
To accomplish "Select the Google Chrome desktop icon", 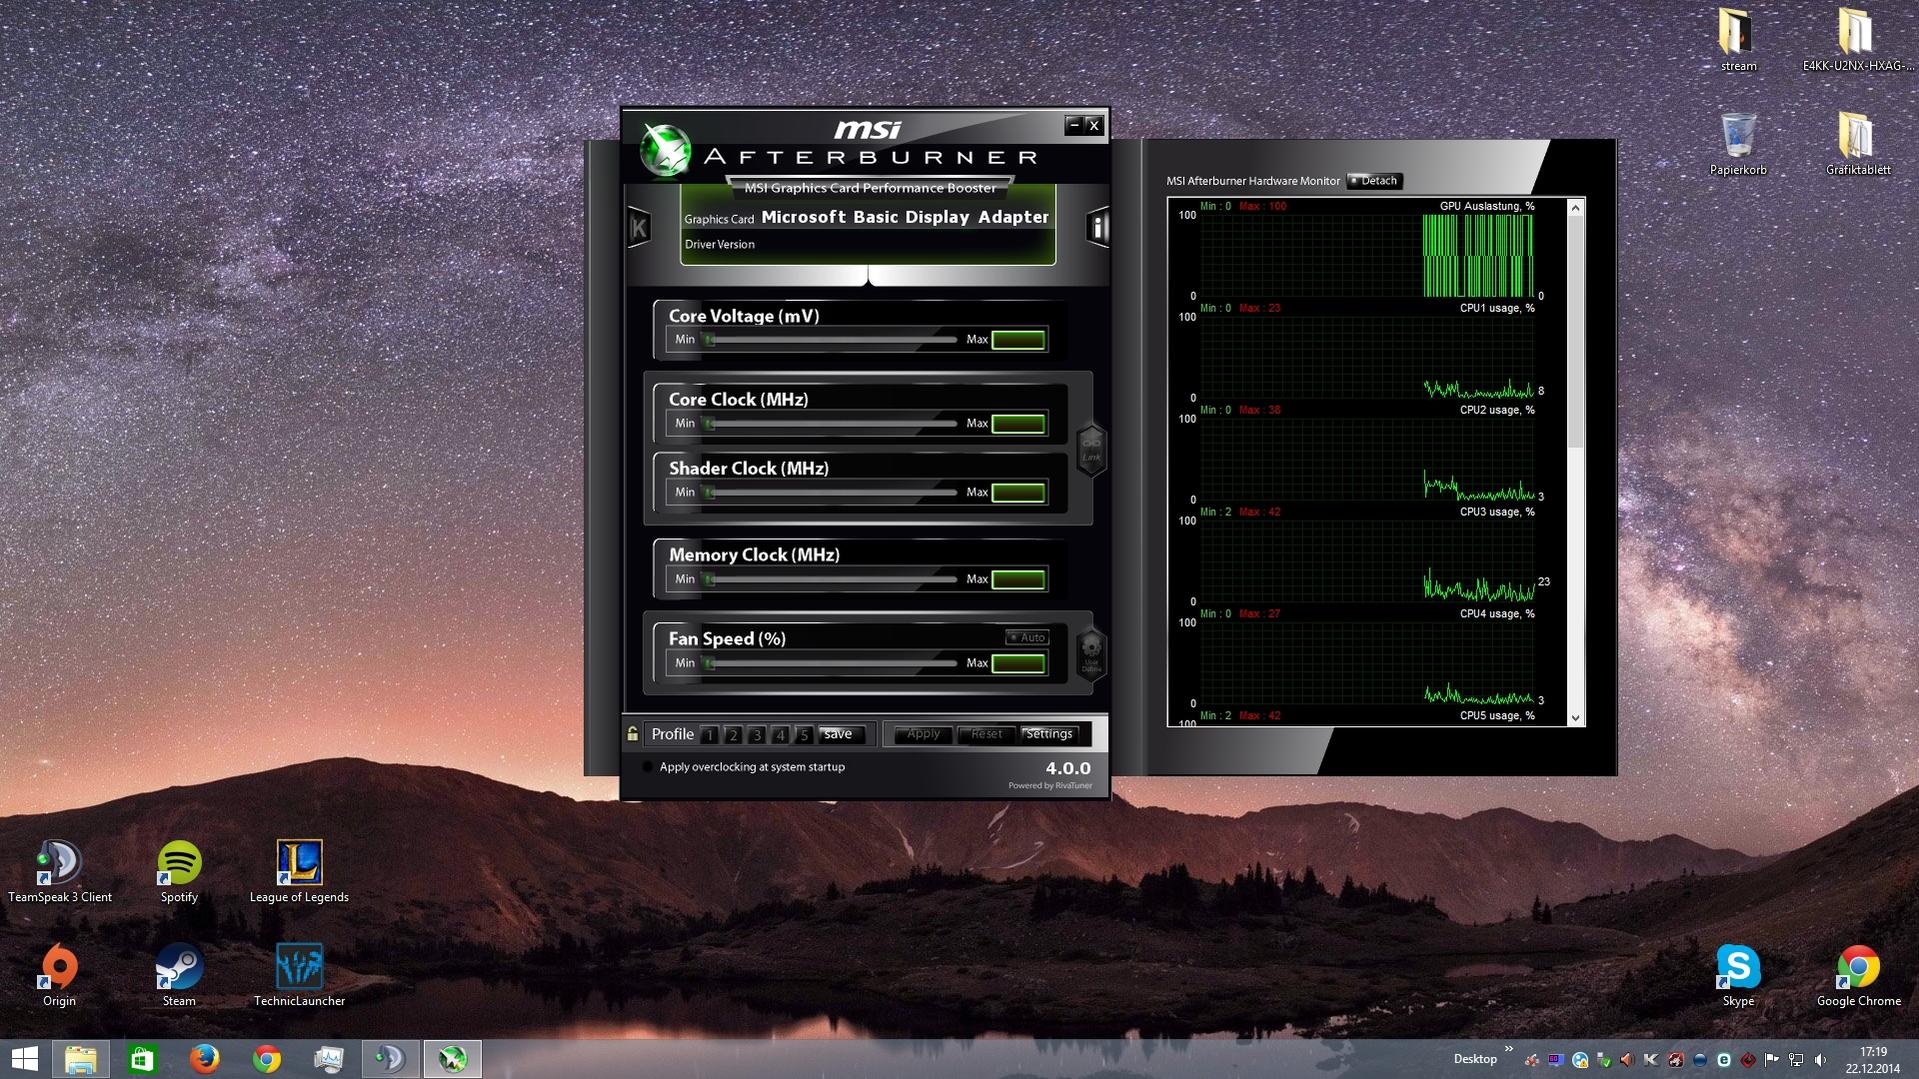I will (x=1858, y=975).
